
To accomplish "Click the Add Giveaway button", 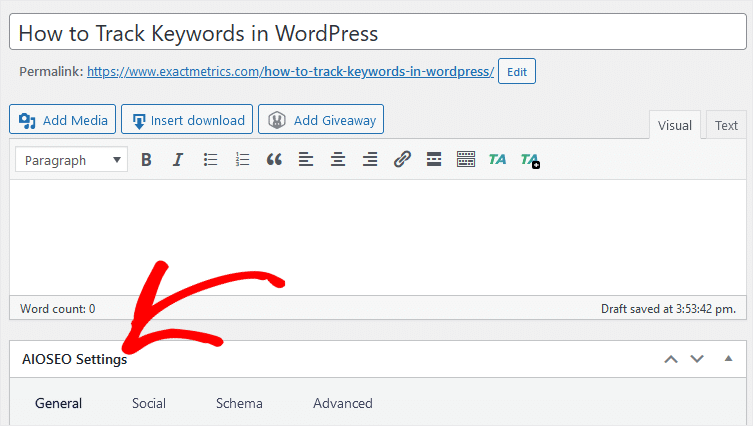I will click(x=321, y=119).
